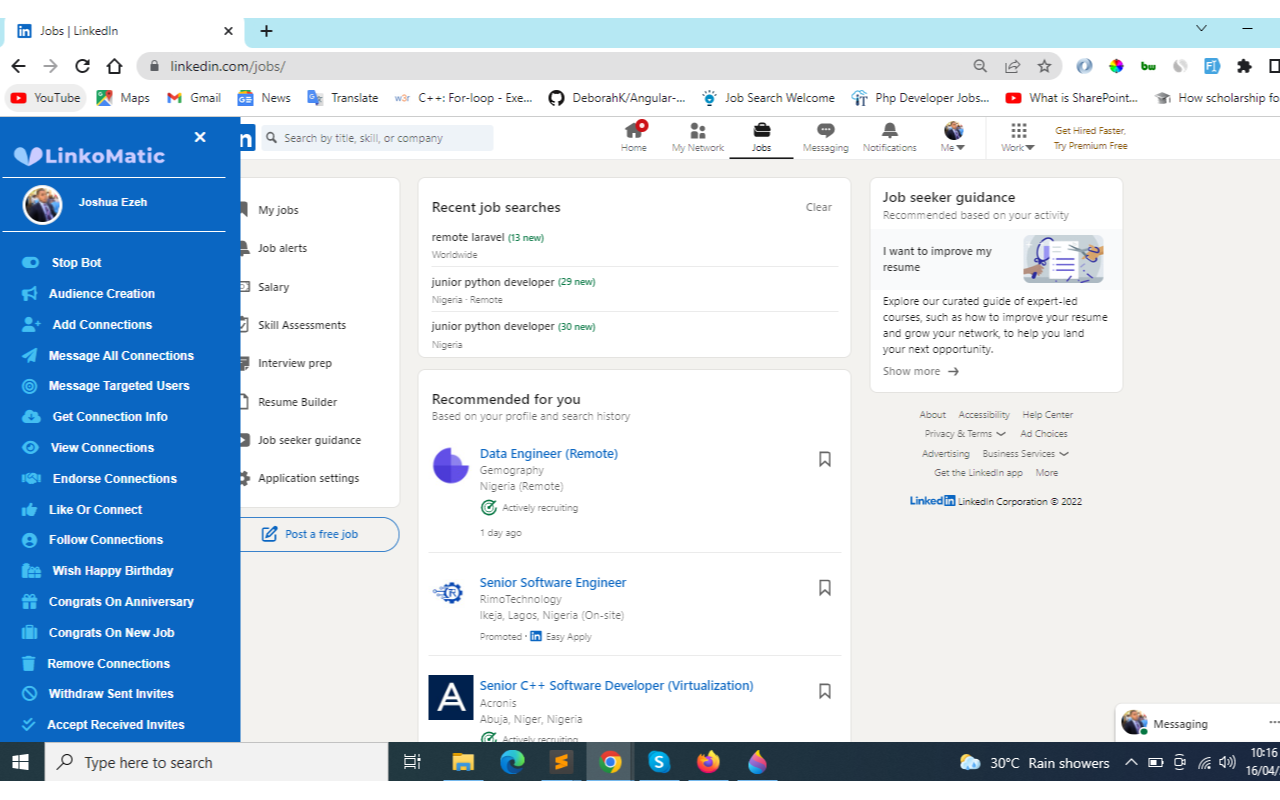The height and width of the screenshot is (800, 1280).
Task: Select Wish Happy Birthday cake icon
Action: pyautogui.click(x=32, y=571)
